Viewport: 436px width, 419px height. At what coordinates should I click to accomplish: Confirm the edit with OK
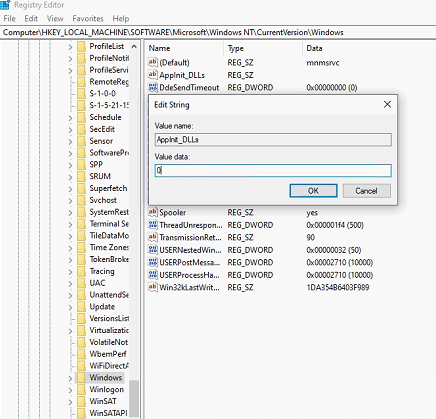click(313, 191)
